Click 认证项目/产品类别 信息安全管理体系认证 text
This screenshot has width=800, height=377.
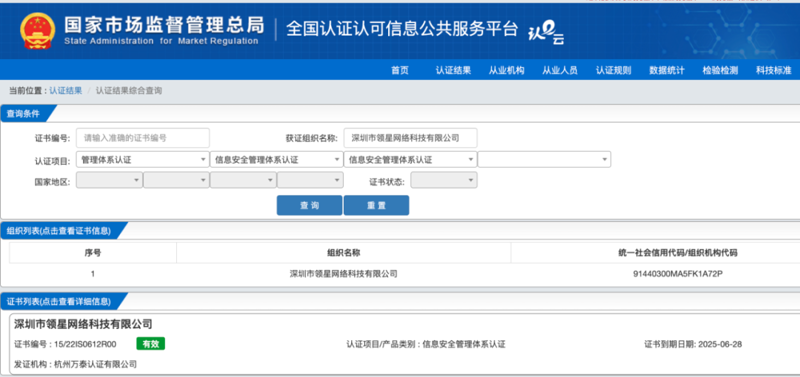[x=426, y=344]
